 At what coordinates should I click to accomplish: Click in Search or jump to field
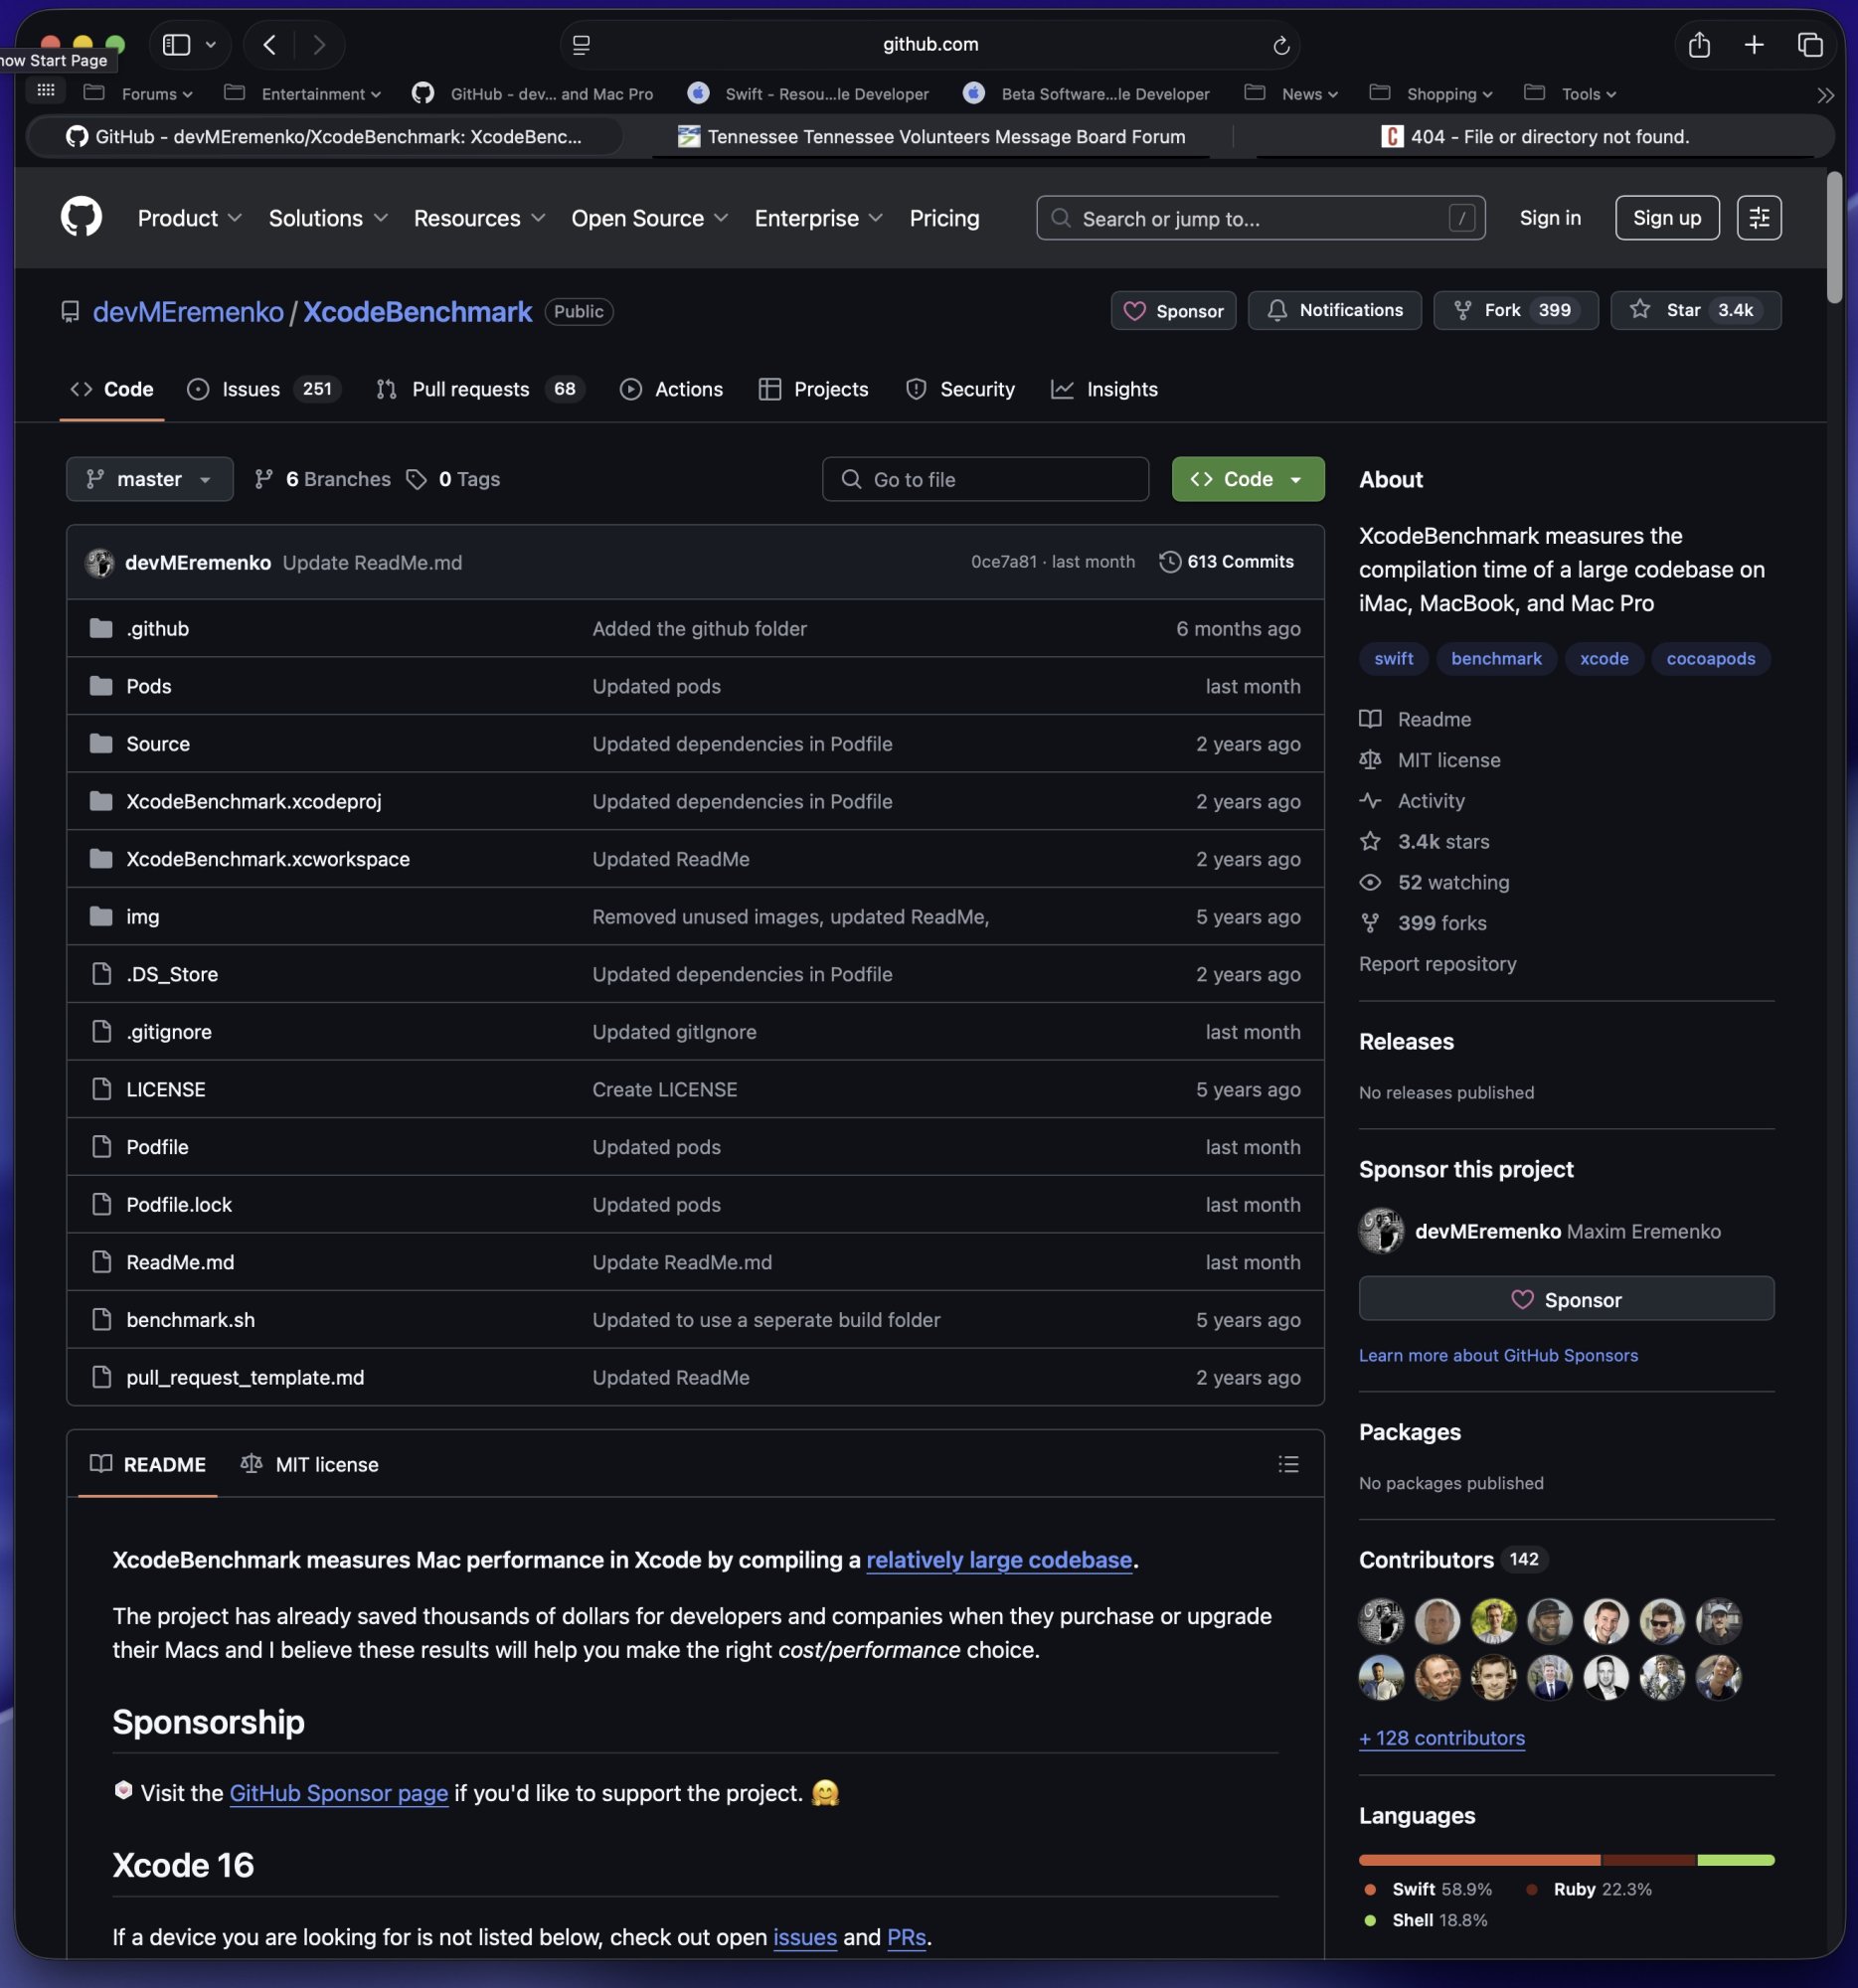[x=1260, y=218]
